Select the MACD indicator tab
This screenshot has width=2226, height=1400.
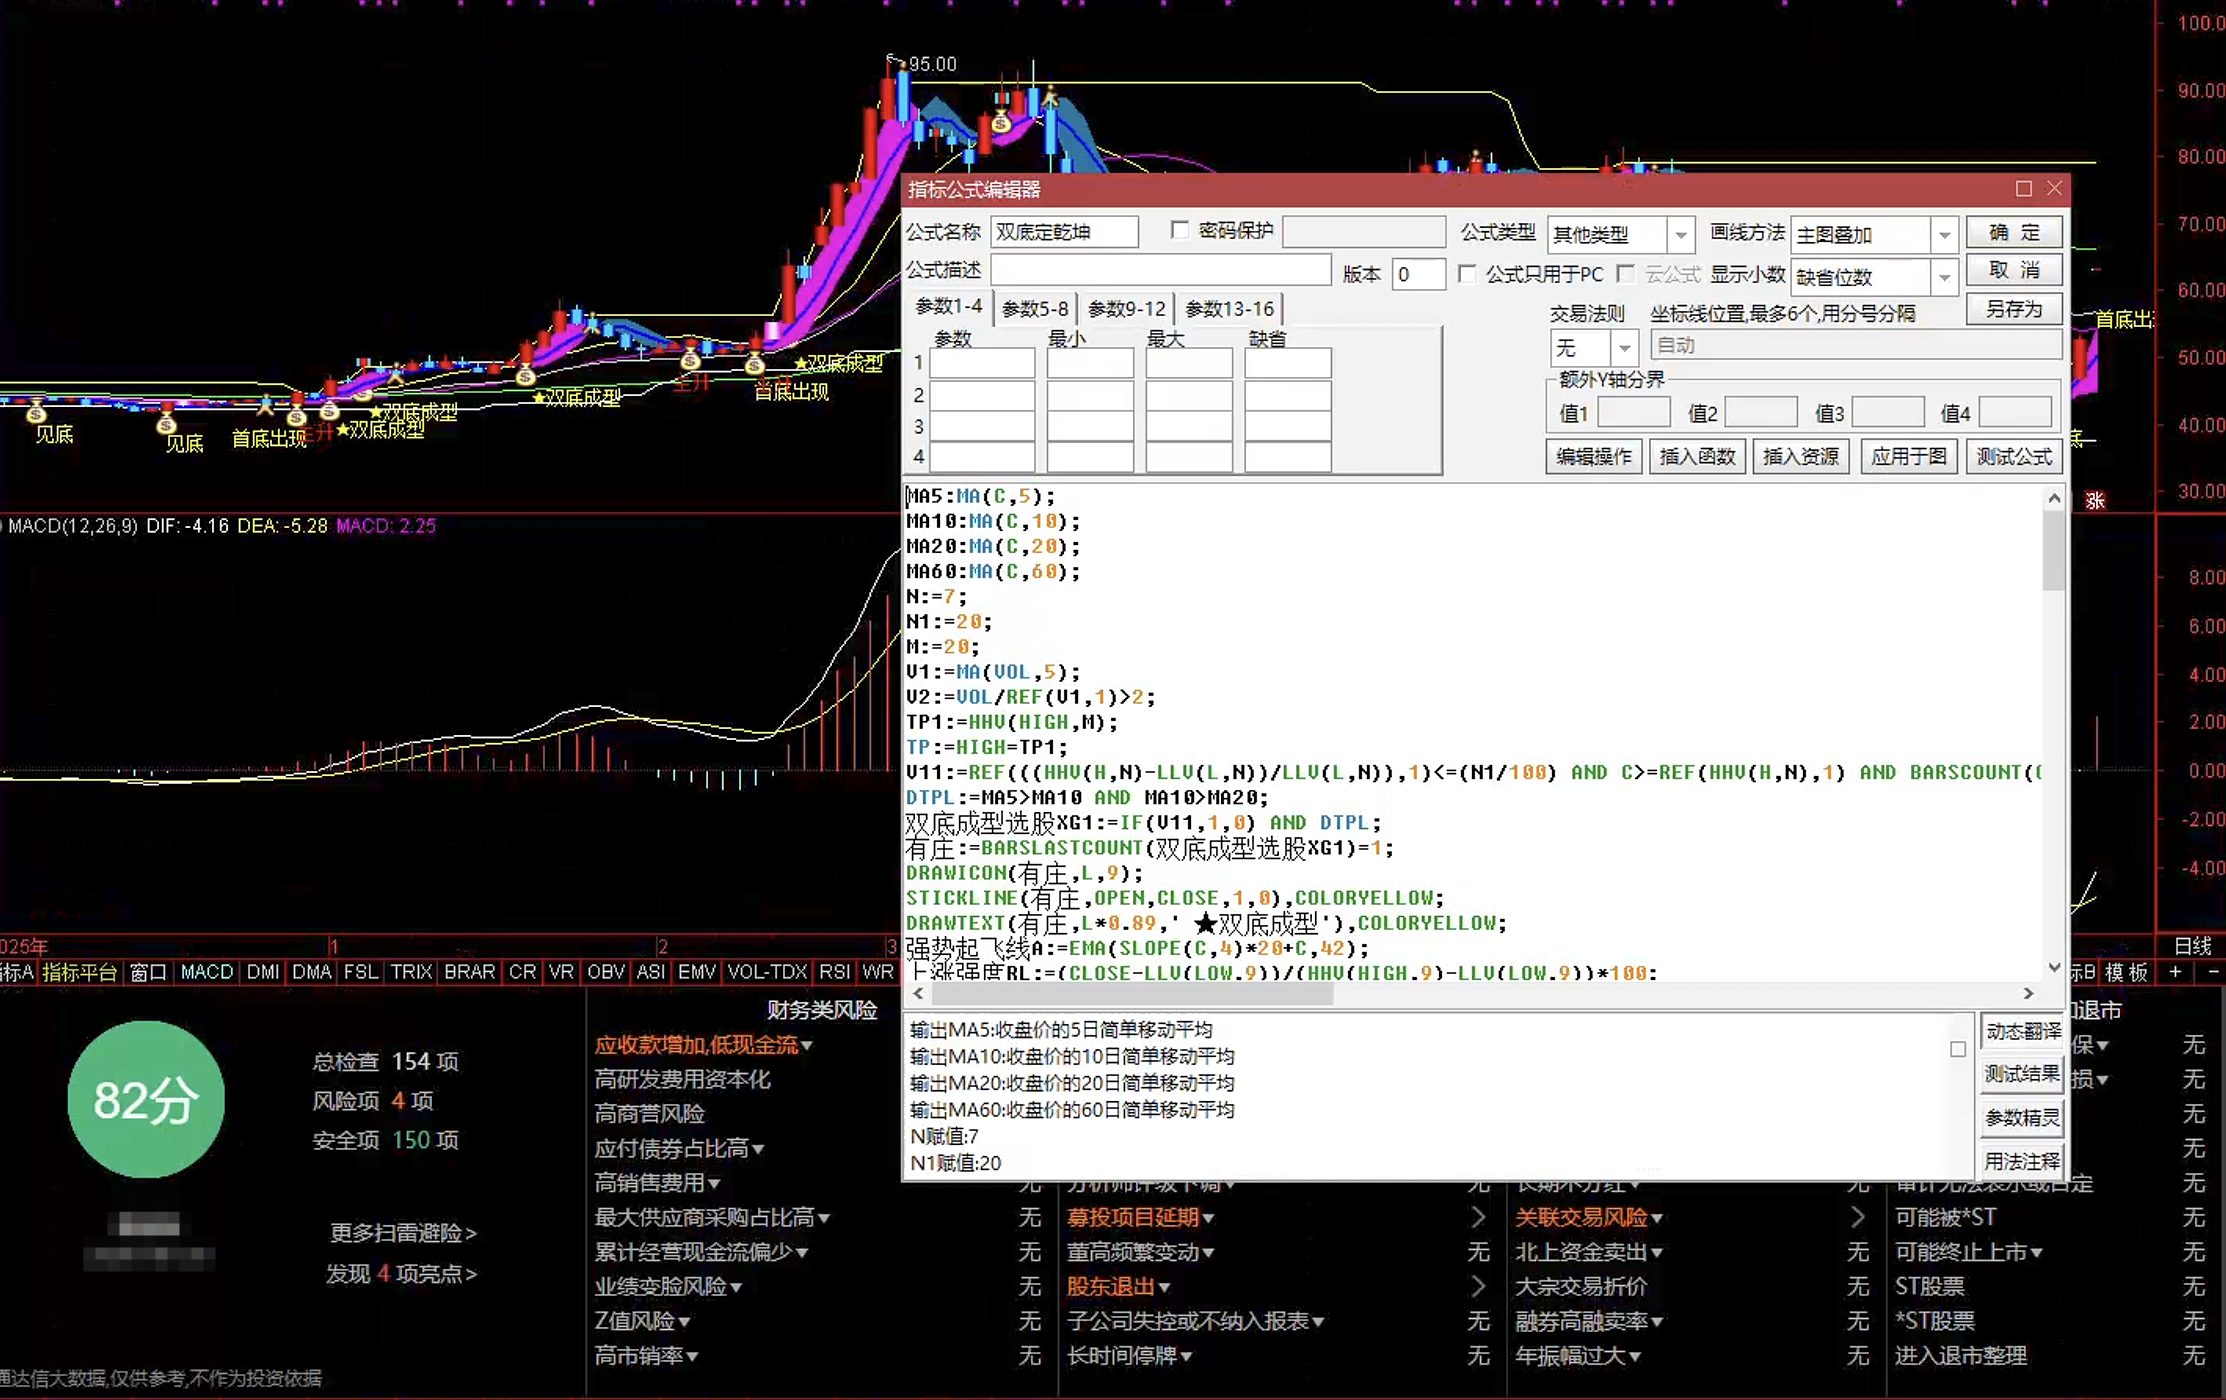click(207, 972)
